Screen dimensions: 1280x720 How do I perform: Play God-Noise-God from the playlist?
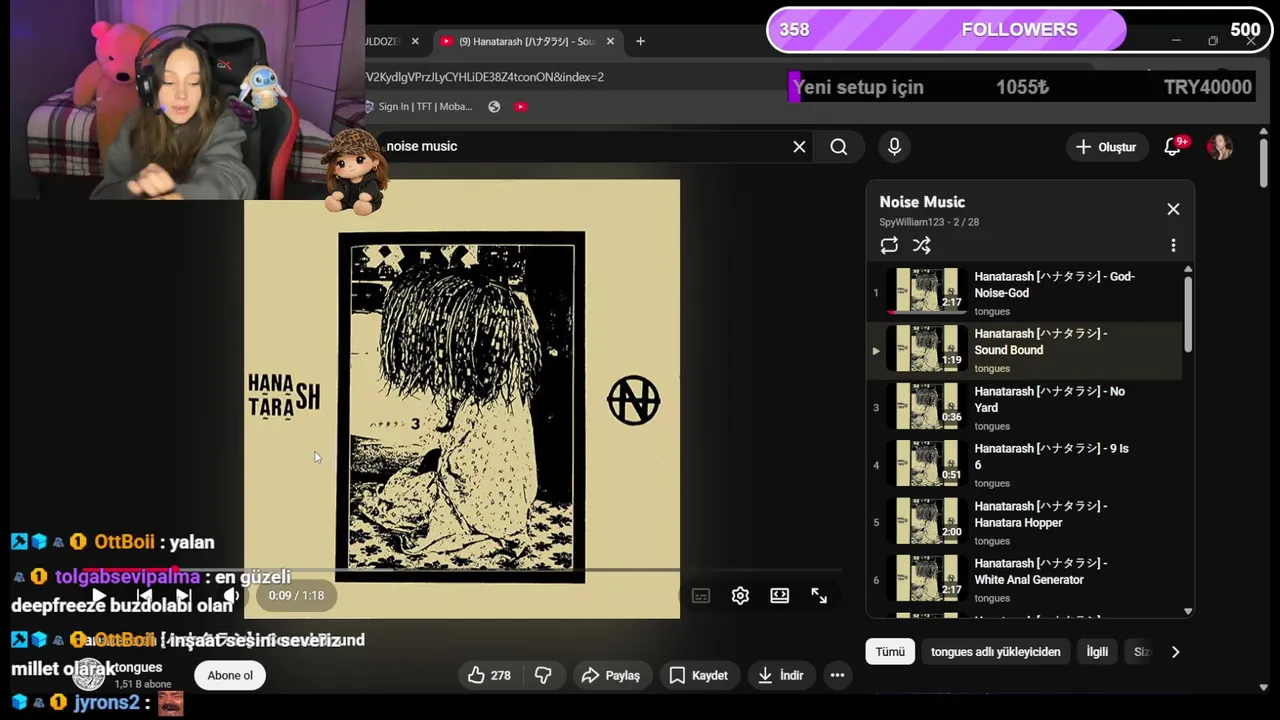1025,293
